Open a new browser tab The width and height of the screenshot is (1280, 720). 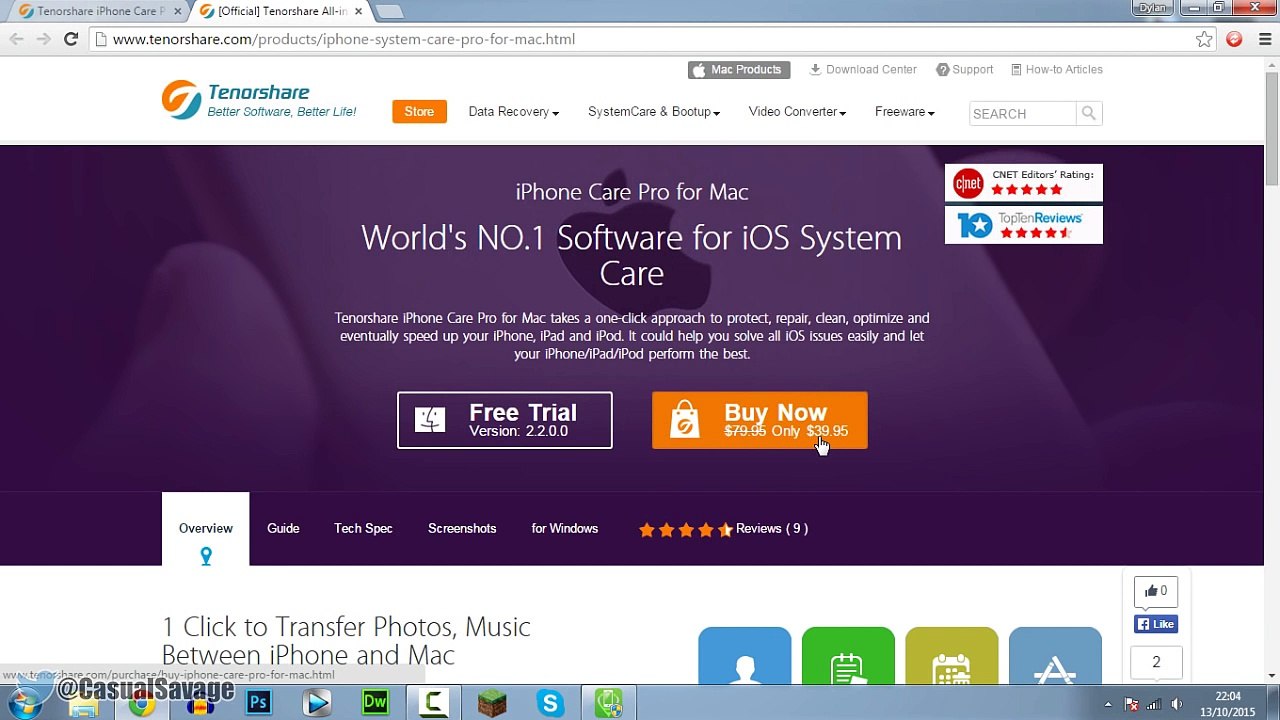[389, 11]
